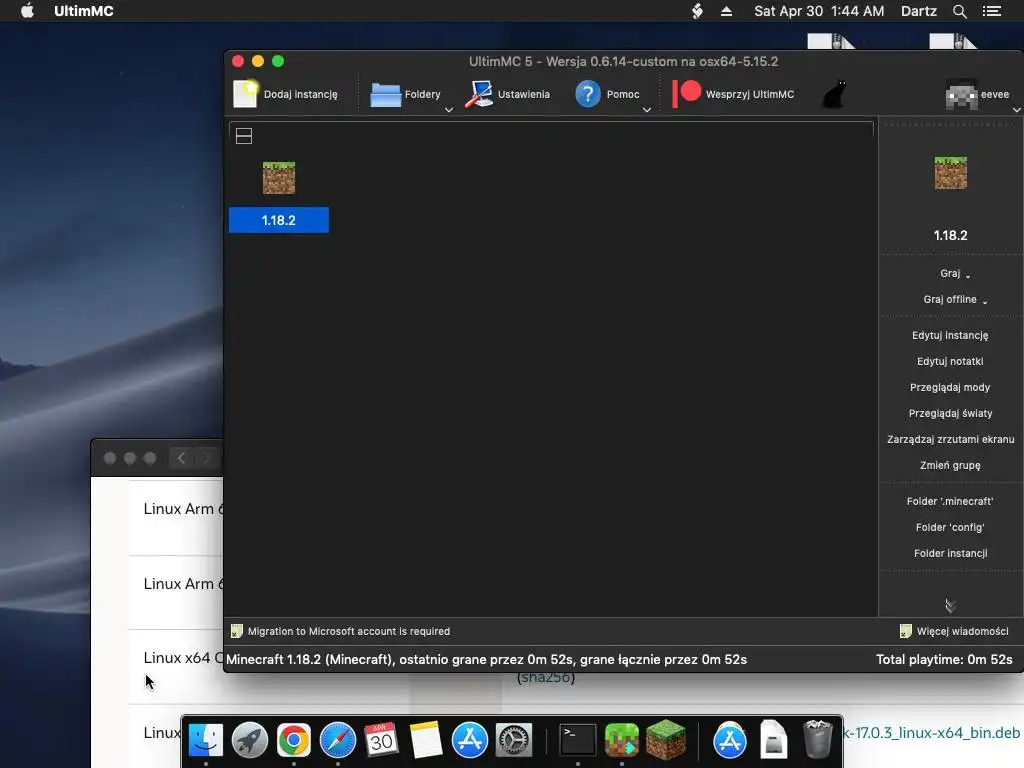
Task: Open the eevee account dropdown arrow
Action: point(1017,110)
